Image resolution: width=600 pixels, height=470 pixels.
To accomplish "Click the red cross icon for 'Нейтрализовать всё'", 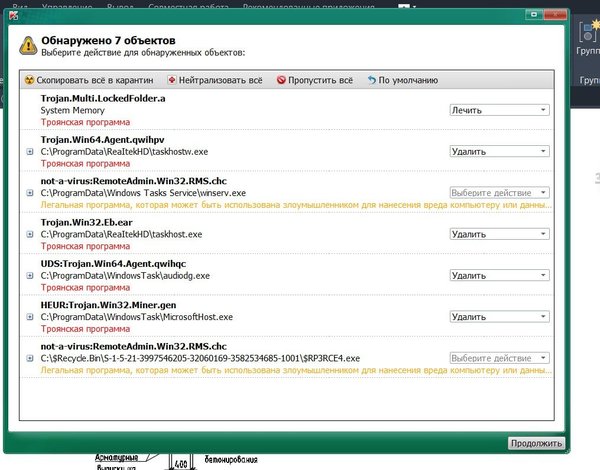I will pos(173,79).
